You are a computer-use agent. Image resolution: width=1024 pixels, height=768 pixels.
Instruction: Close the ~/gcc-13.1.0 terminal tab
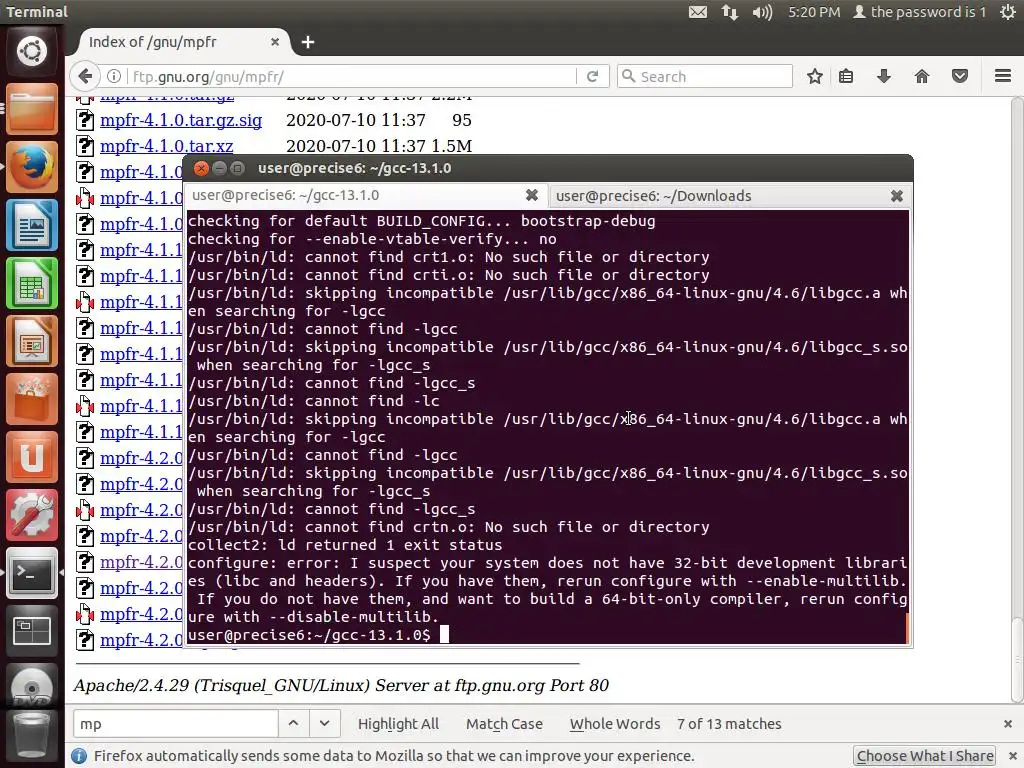point(532,195)
